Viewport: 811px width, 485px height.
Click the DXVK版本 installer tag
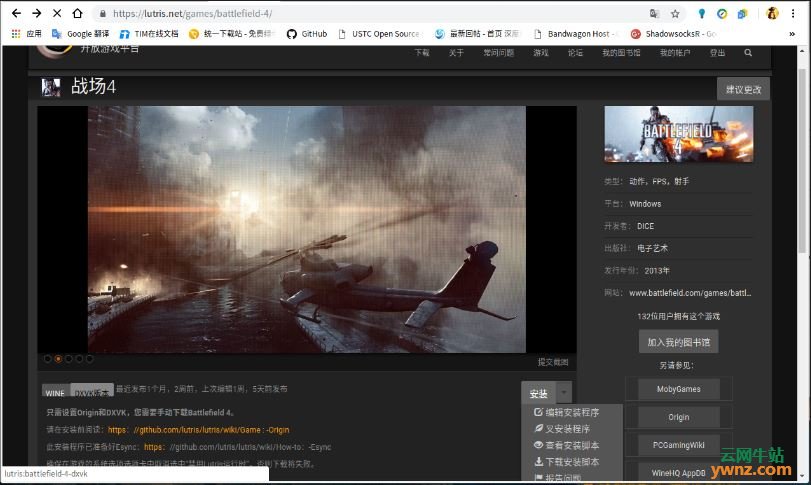[x=92, y=390]
